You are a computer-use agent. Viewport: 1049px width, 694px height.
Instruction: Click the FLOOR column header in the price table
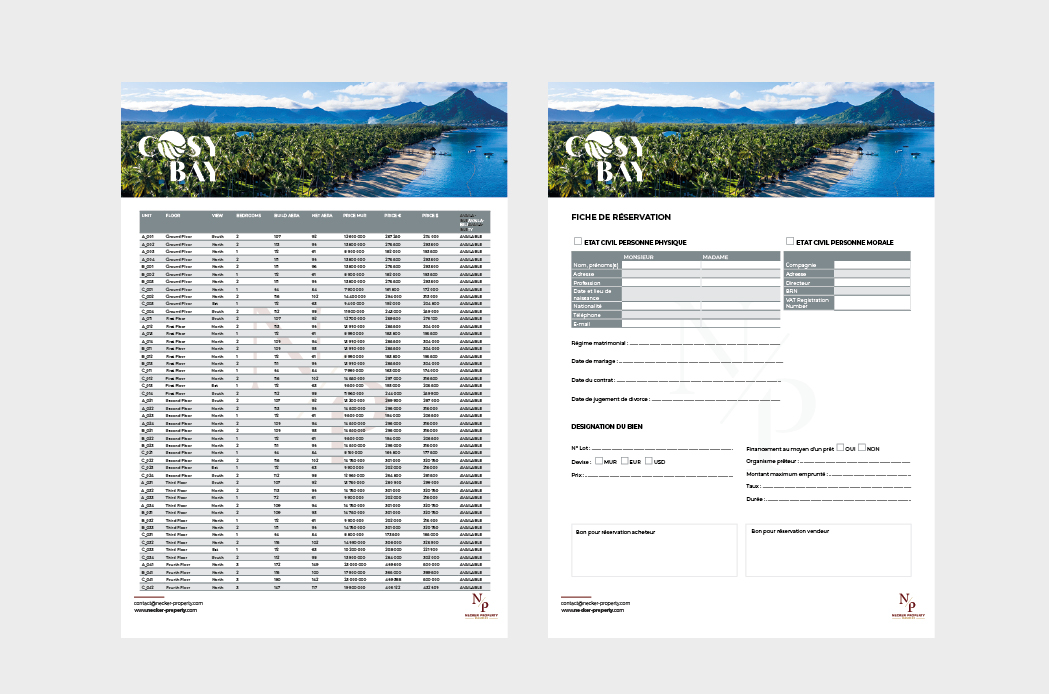tap(173, 215)
